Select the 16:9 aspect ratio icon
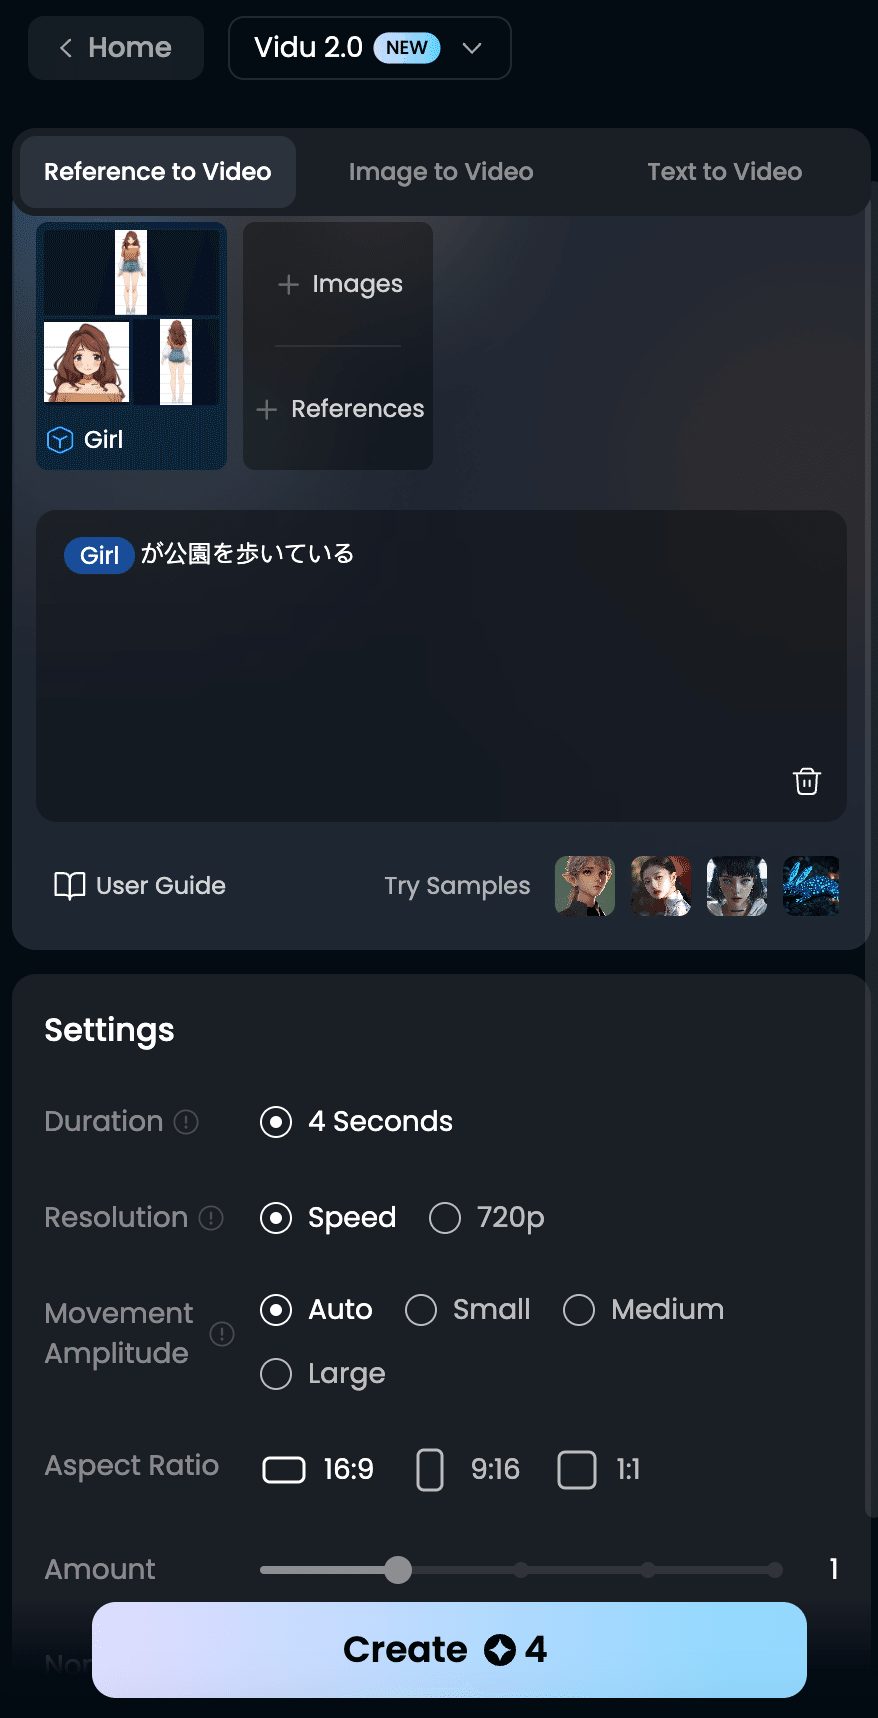 pyautogui.click(x=284, y=1469)
